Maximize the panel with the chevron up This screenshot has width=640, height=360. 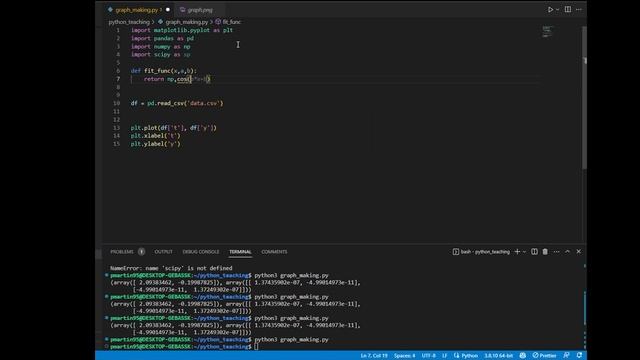(x=567, y=252)
